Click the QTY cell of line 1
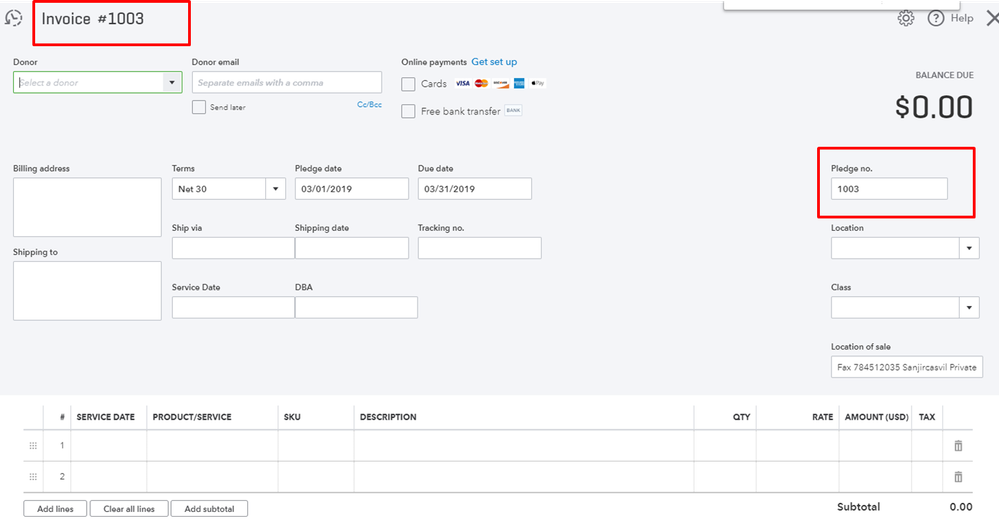Viewport: 999px width, 523px height. [725, 445]
